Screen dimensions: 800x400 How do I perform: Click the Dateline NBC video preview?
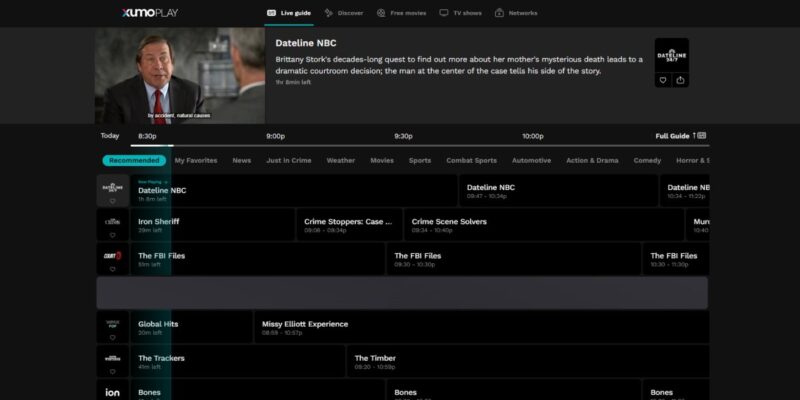pos(180,76)
